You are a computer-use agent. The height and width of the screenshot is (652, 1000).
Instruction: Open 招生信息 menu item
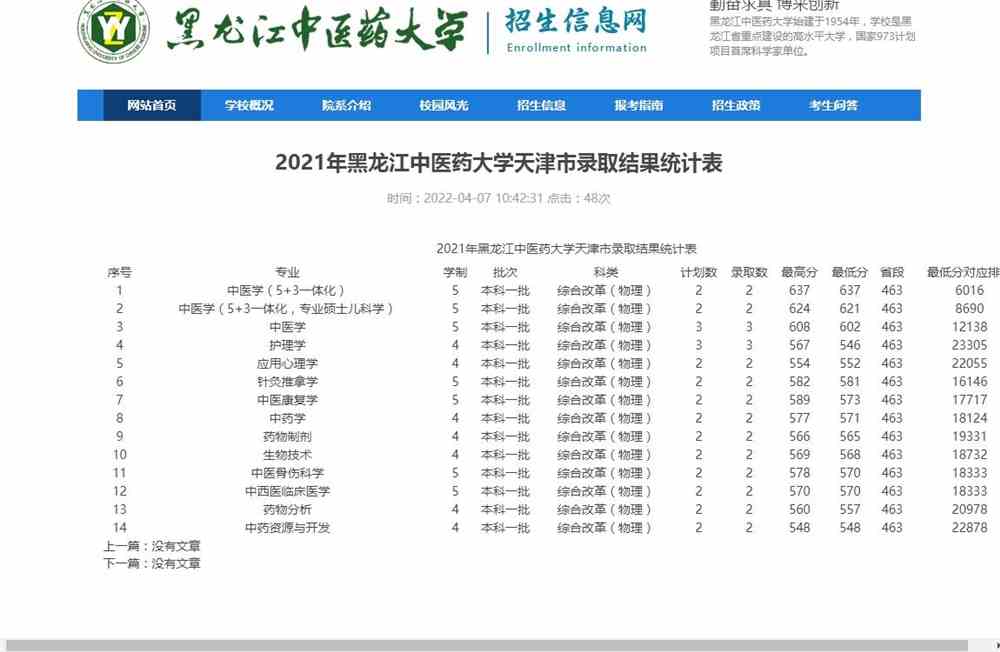(541, 105)
